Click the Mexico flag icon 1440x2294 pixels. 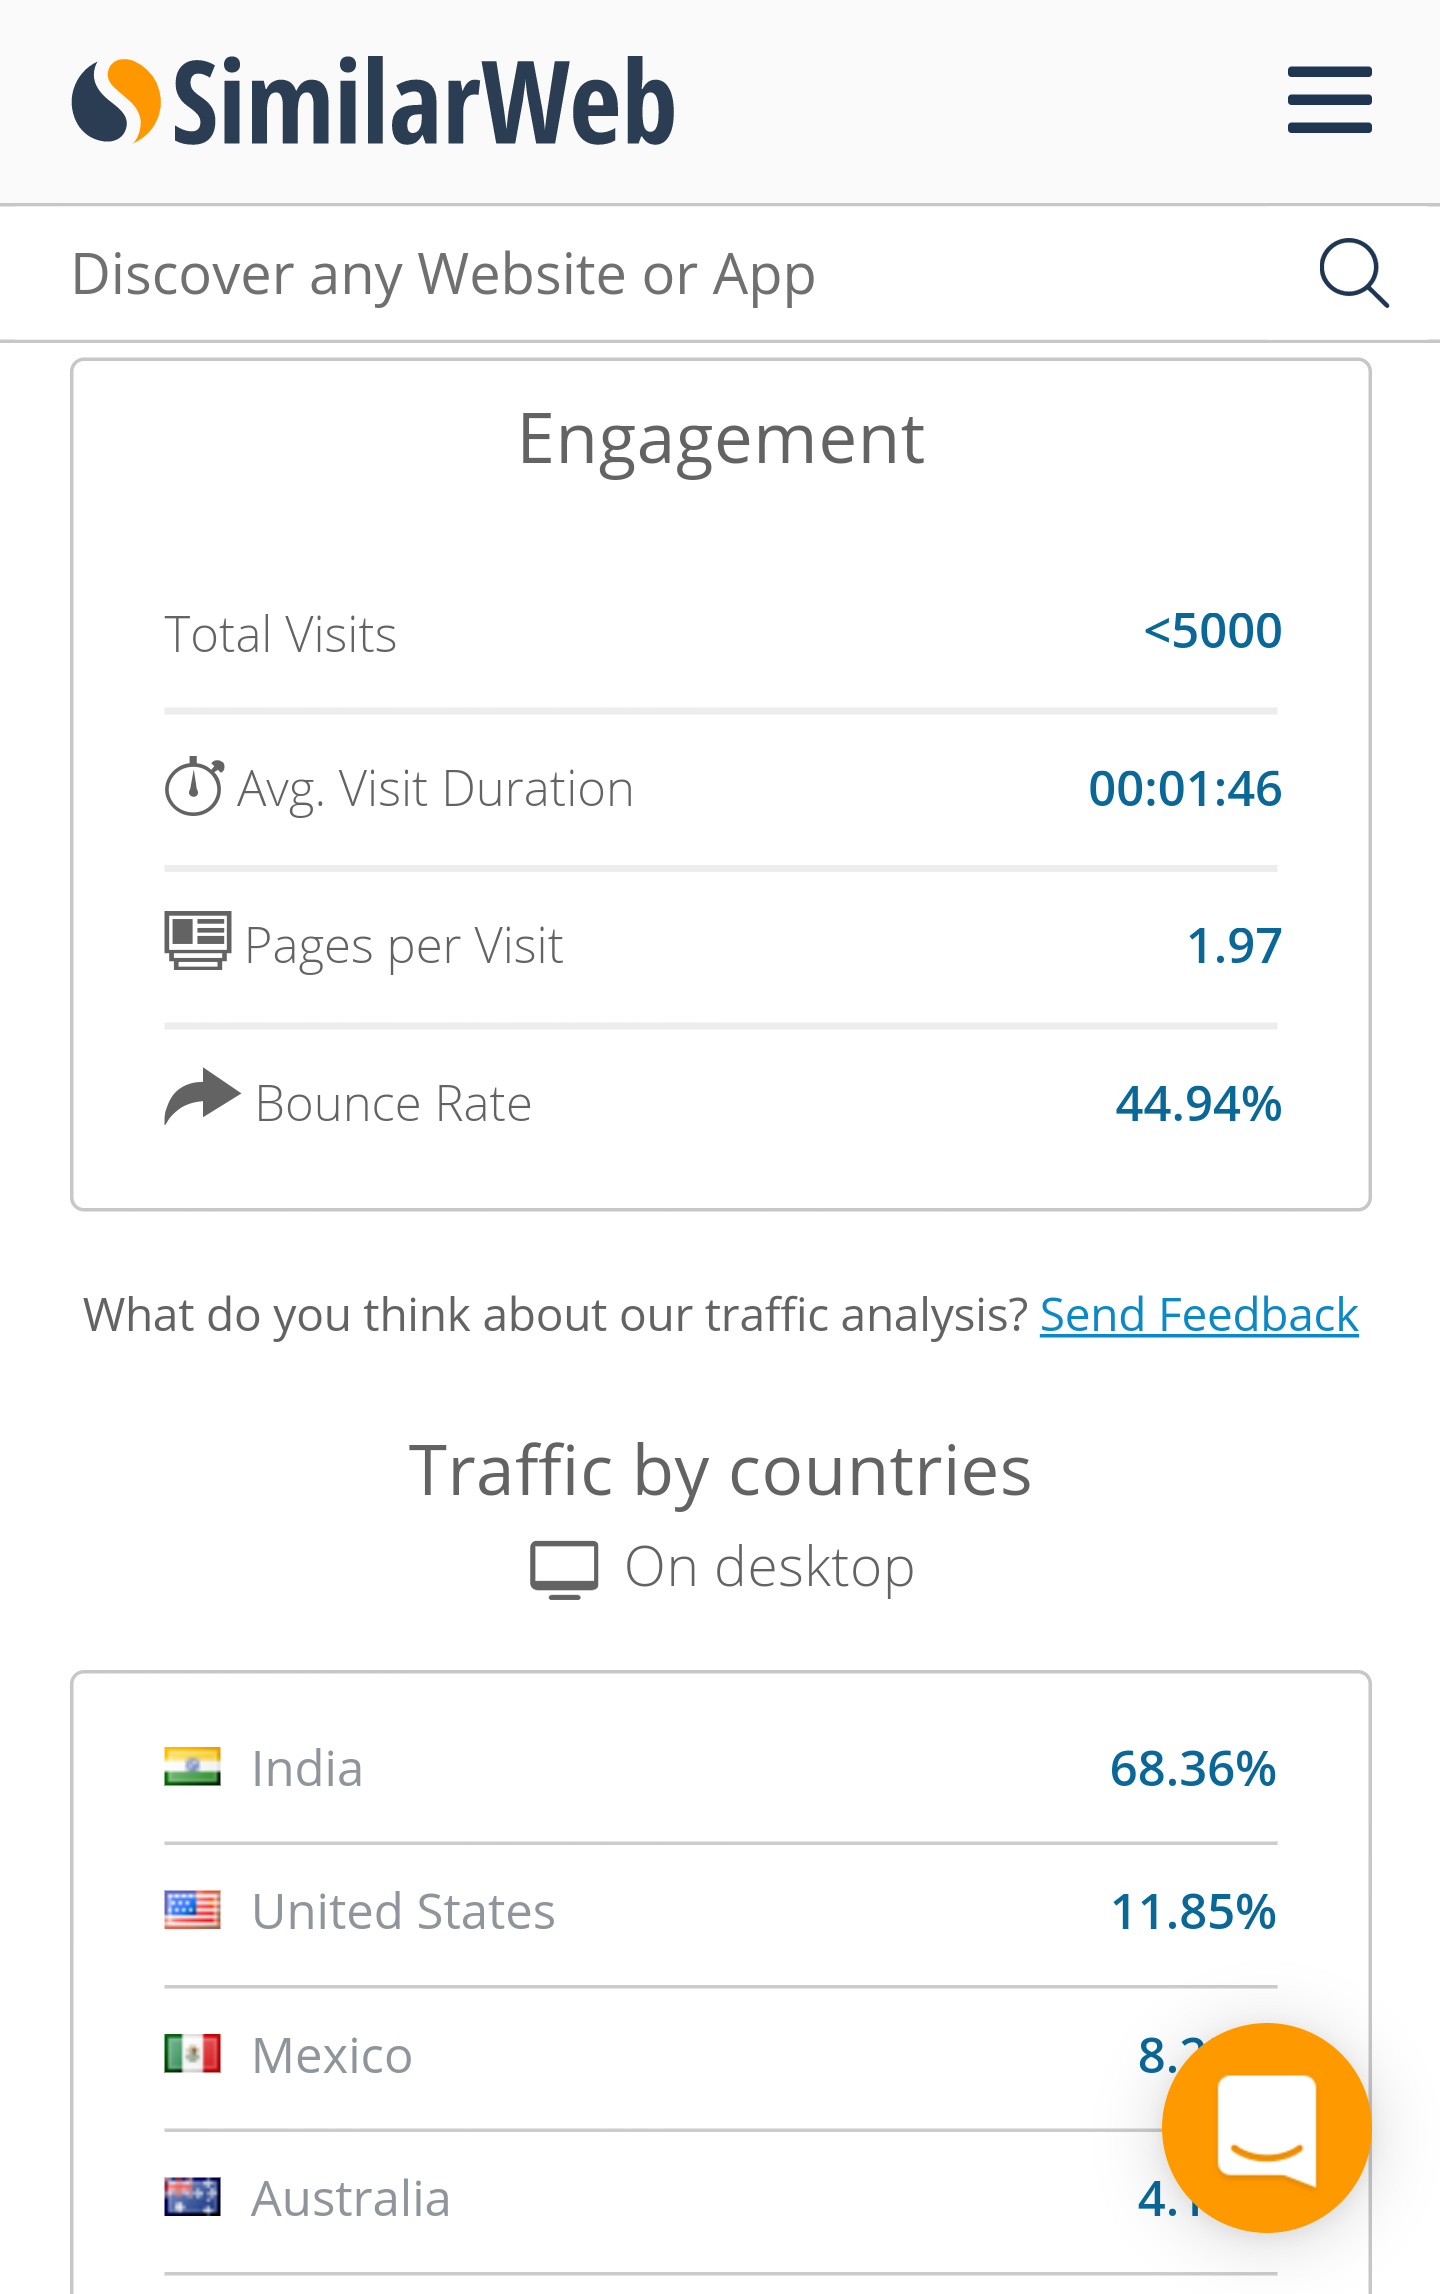click(192, 2054)
